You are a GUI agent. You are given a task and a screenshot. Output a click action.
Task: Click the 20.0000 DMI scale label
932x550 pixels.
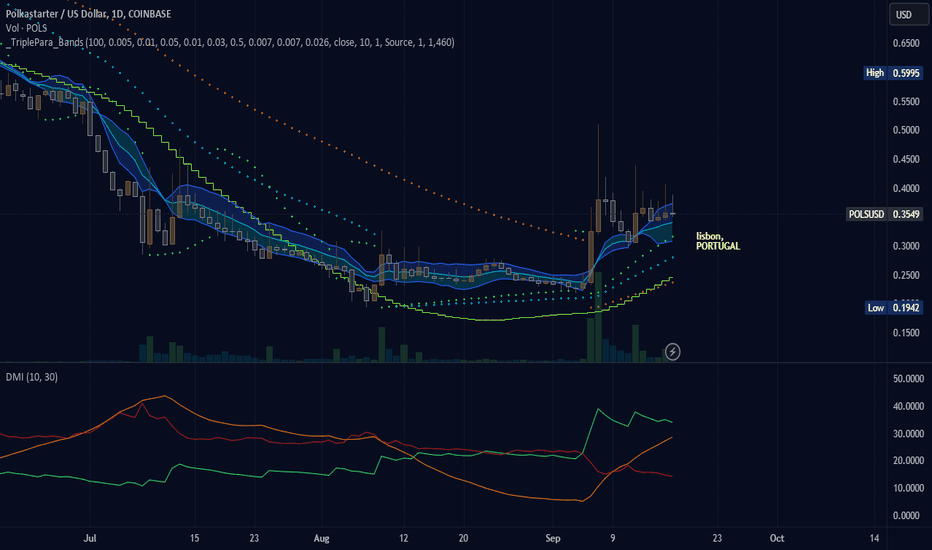coord(908,461)
